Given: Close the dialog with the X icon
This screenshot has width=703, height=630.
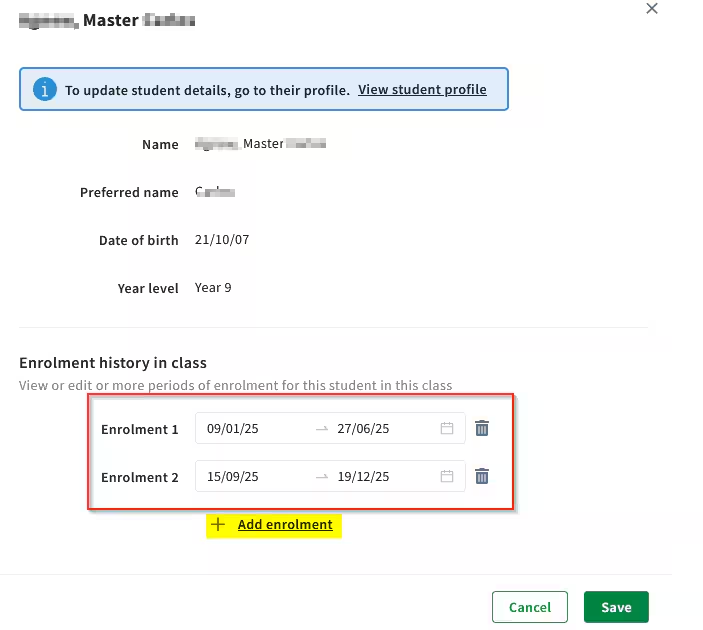Looking at the screenshot, I should tap(652, 9).
